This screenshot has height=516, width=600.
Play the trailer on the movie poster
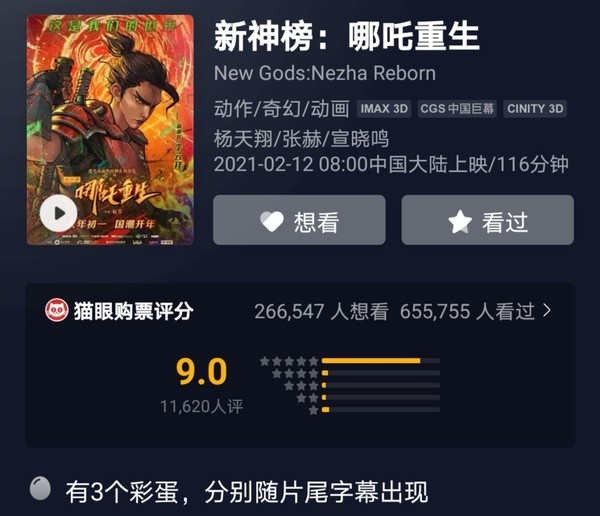coord(59,213)
